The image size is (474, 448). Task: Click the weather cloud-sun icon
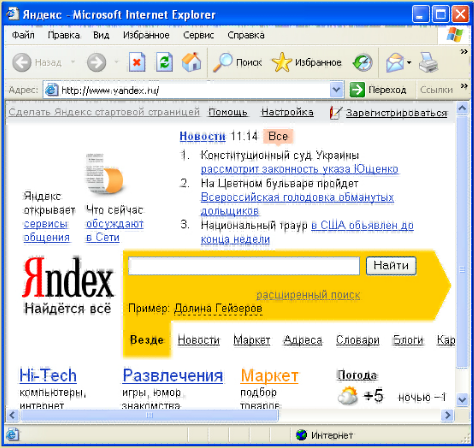click(348, 396)
